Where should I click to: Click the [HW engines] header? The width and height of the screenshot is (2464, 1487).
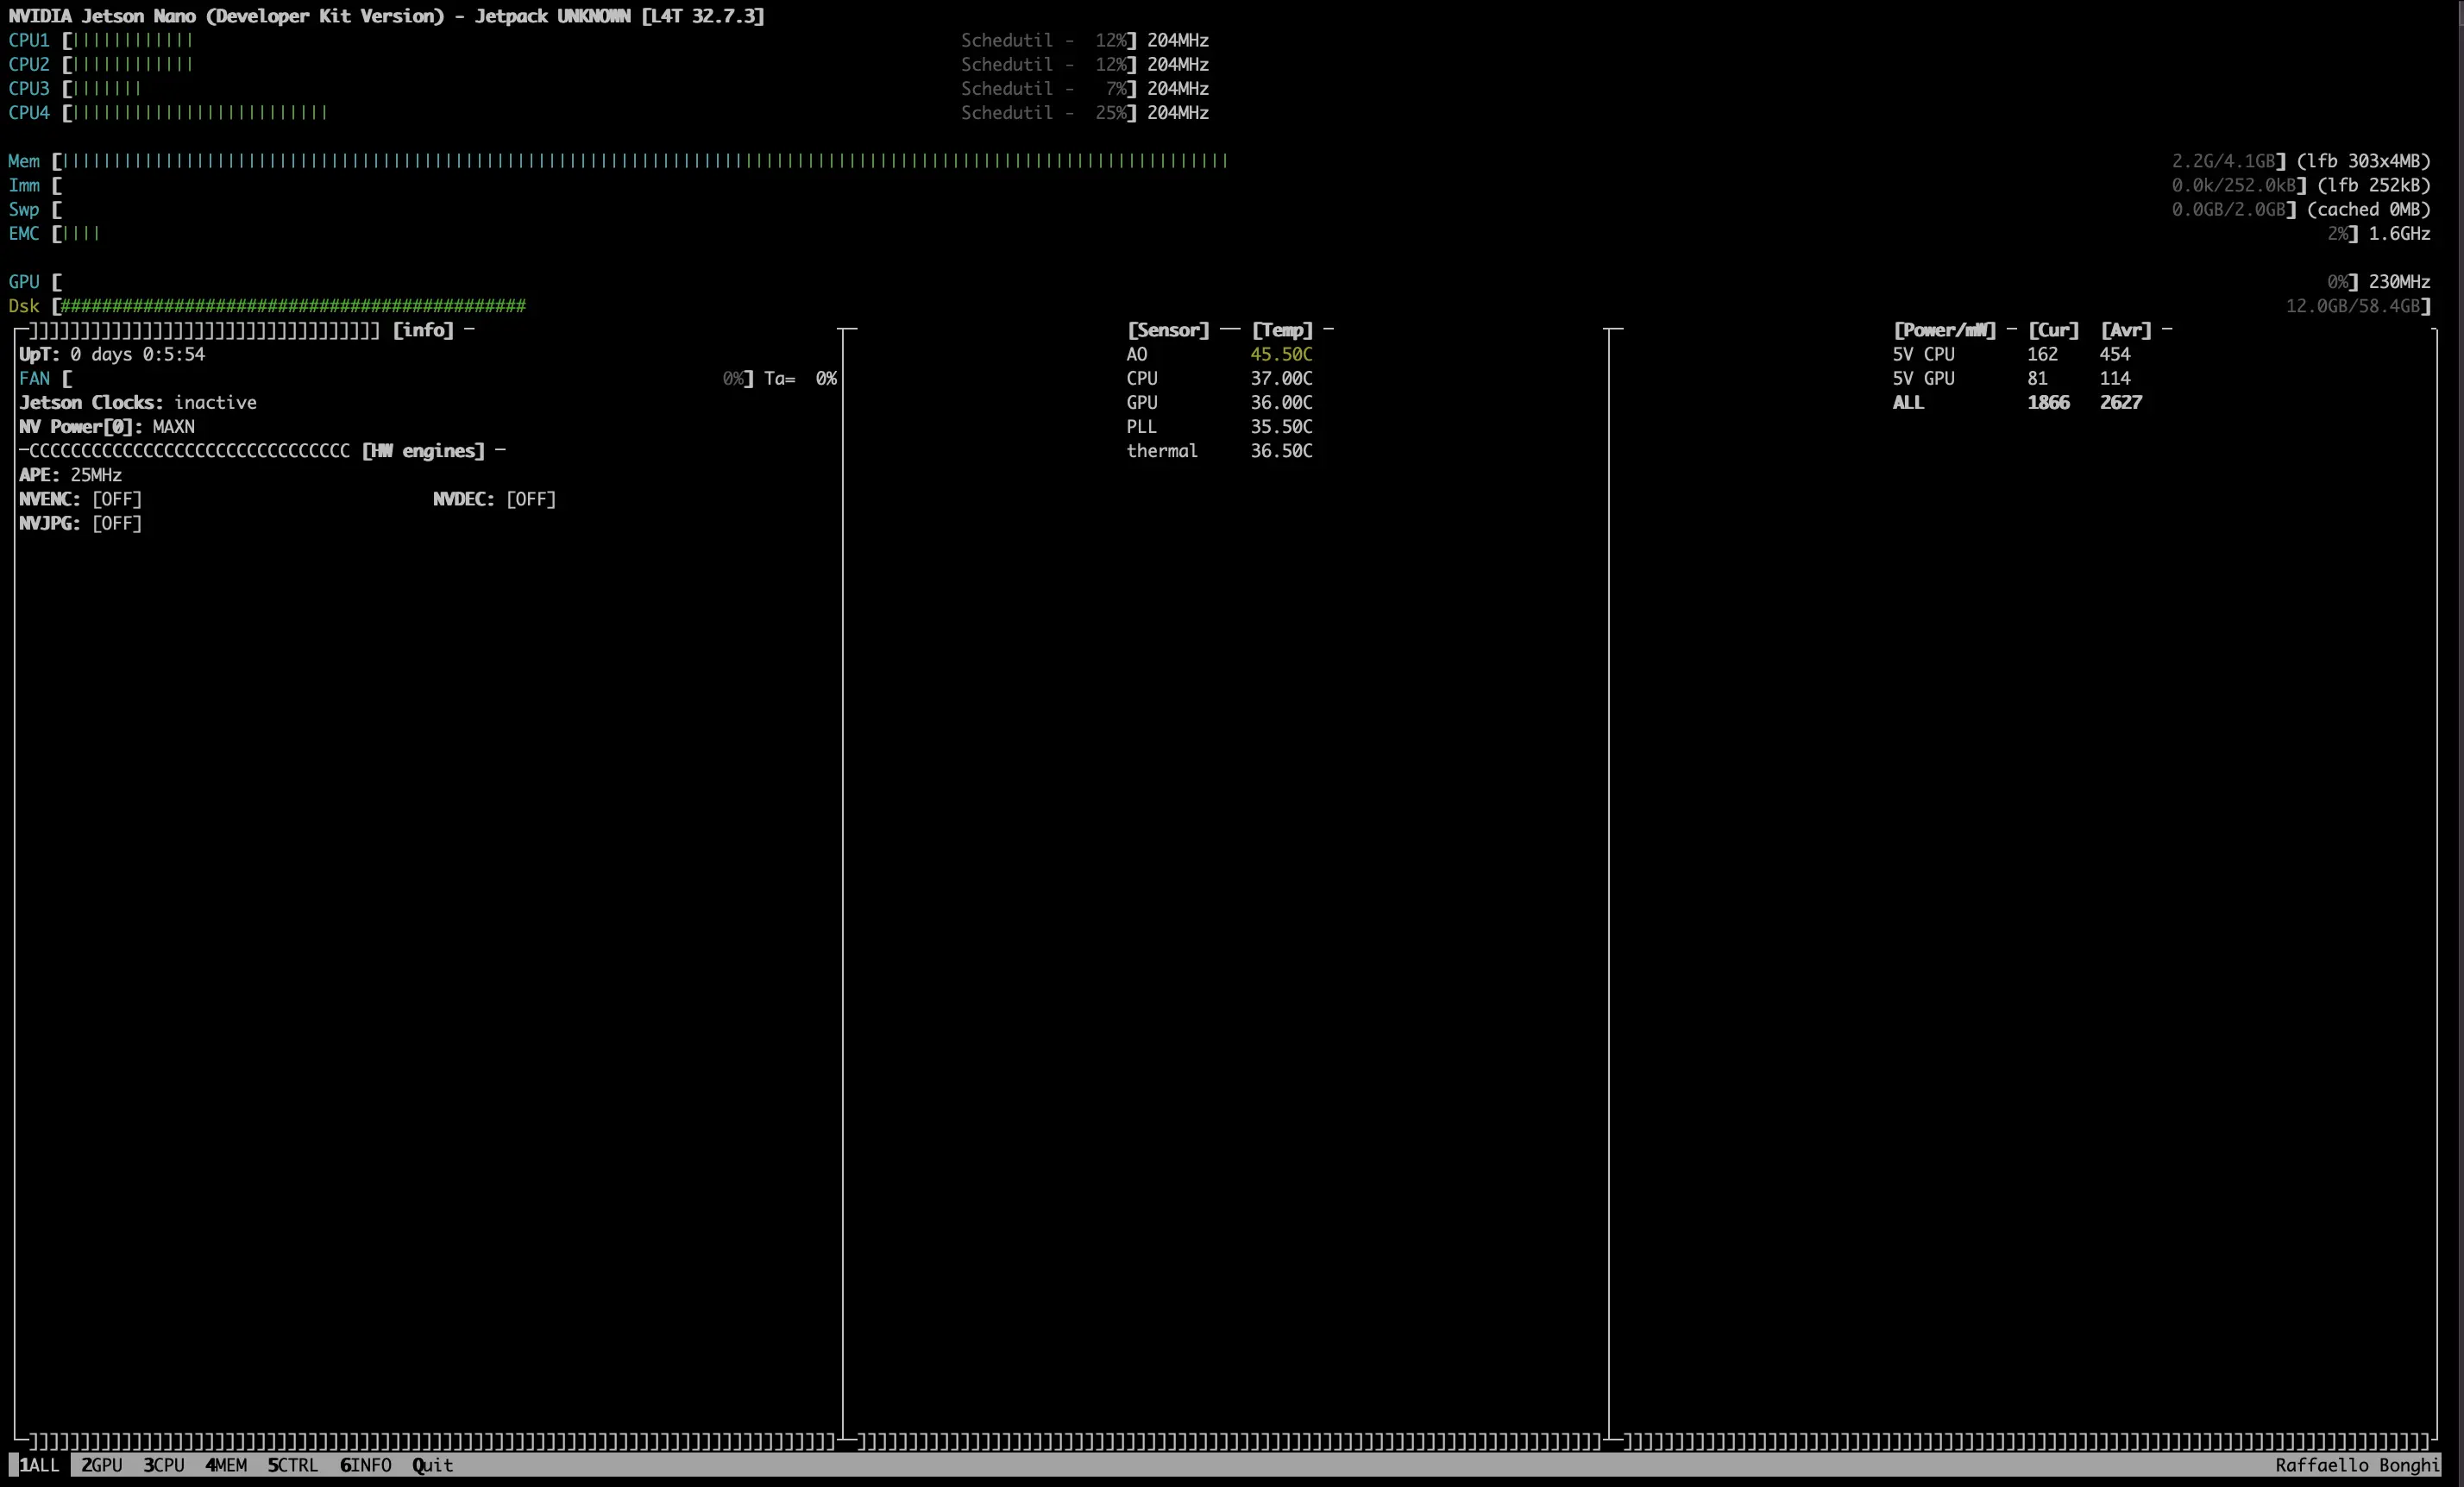tap(423, 451)
